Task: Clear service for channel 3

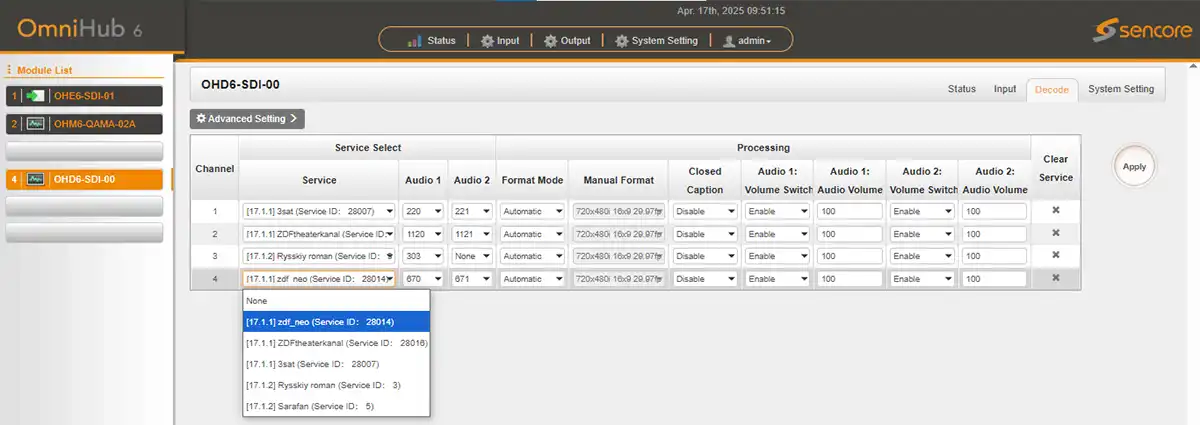Action: point(1055,255)
